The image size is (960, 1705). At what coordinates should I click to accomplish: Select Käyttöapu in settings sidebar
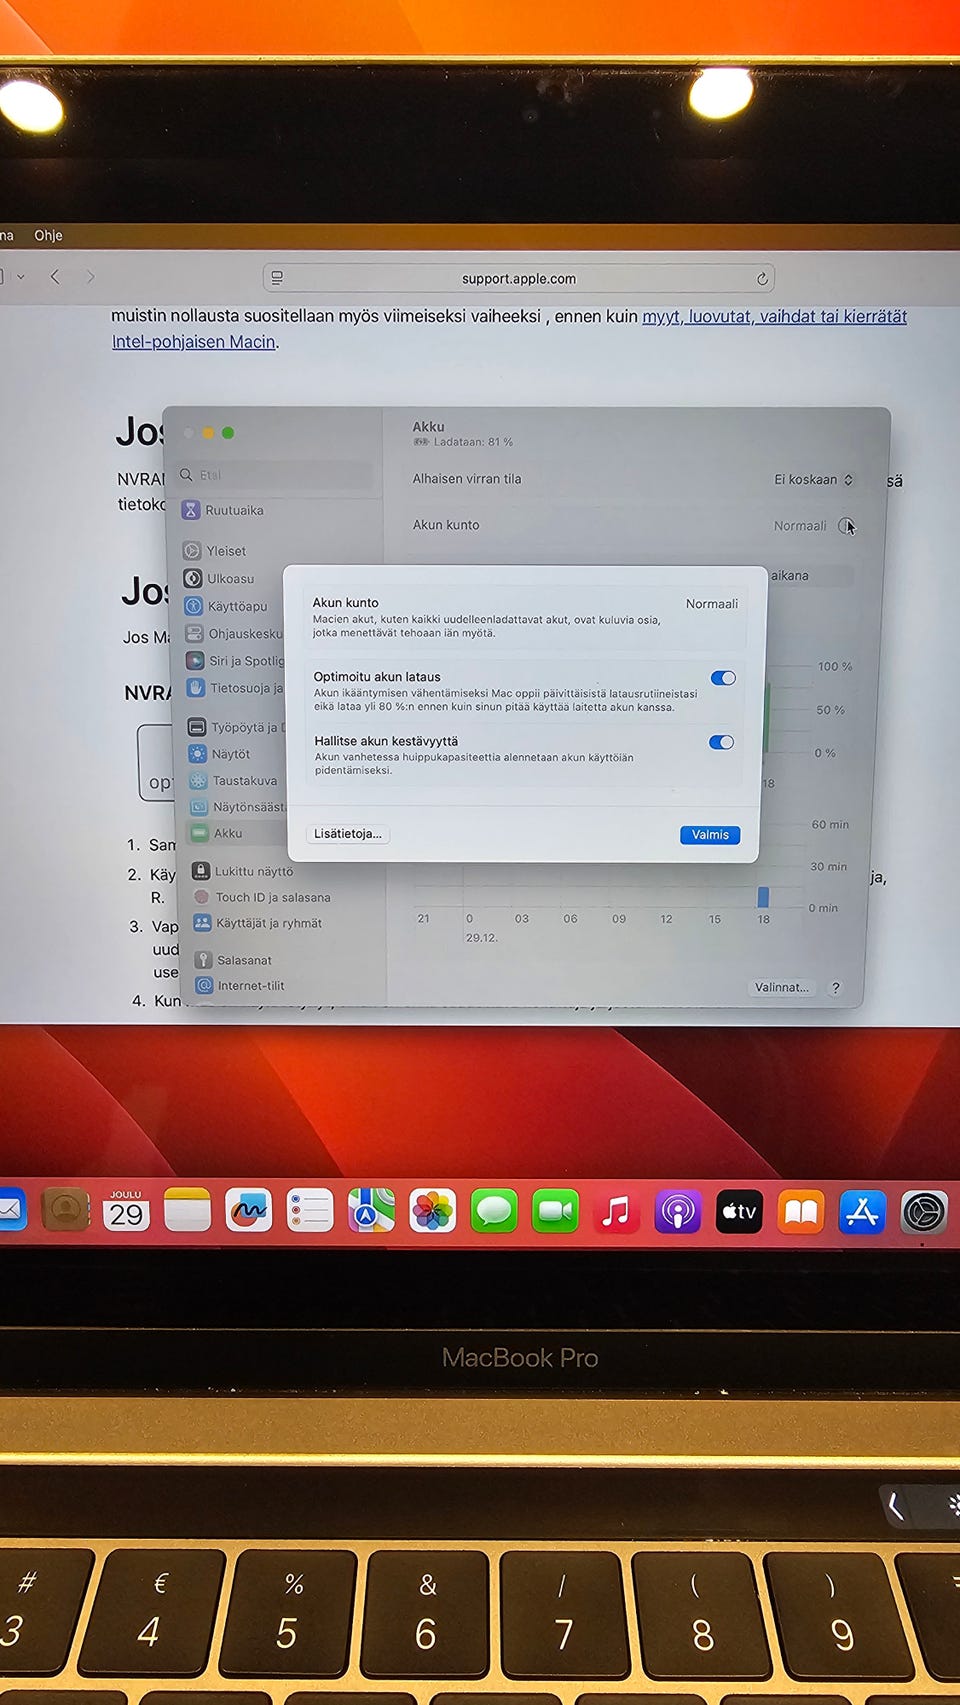226,606
